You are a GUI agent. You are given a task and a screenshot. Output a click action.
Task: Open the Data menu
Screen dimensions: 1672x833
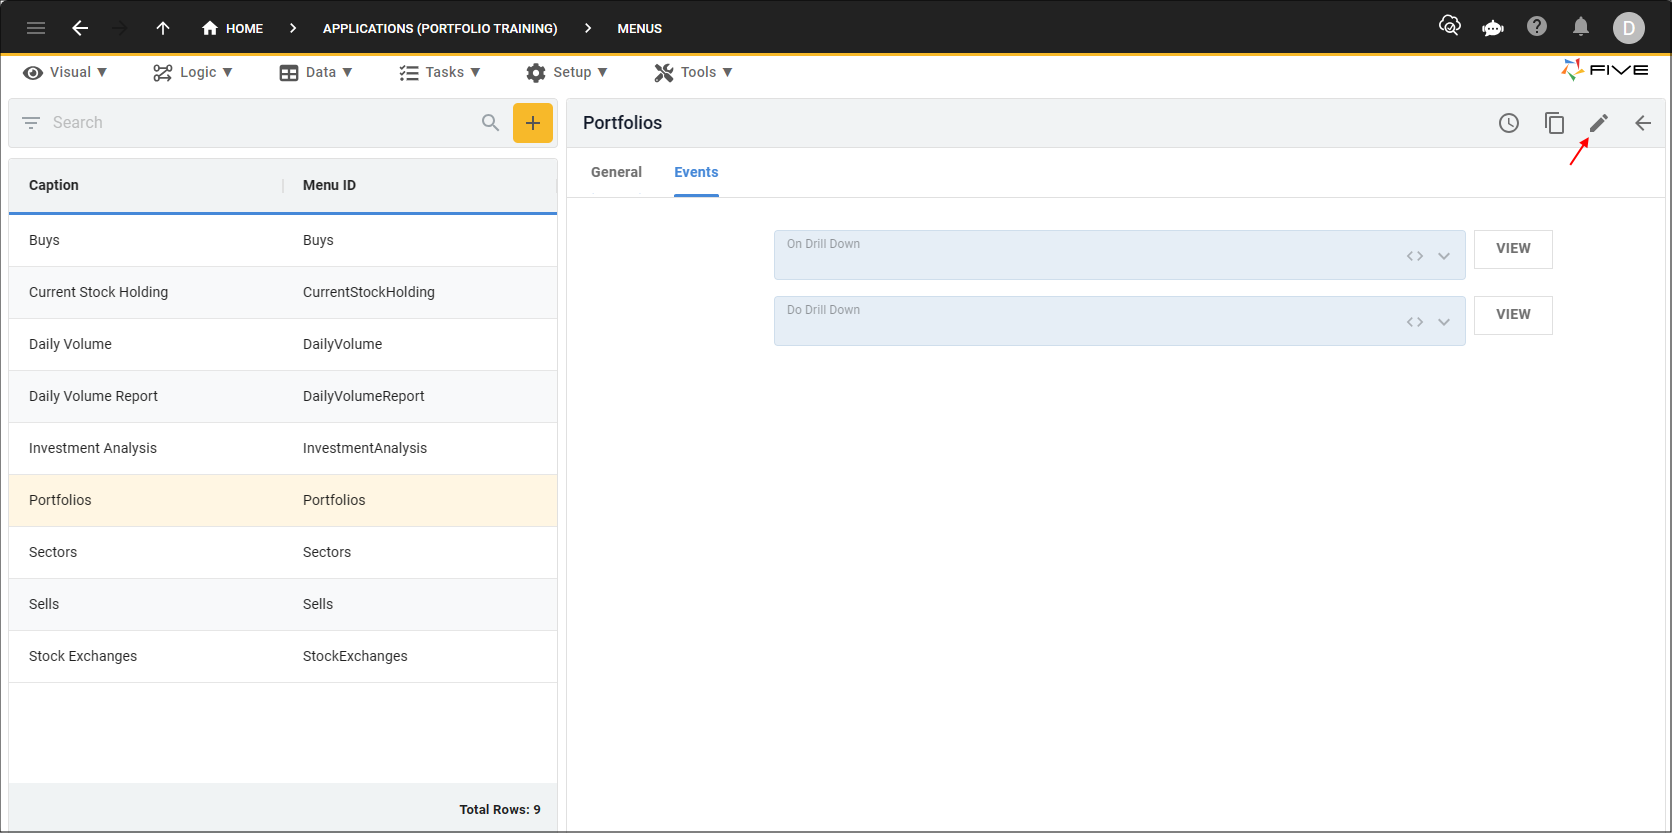pyautogui.click(x=316, y=72)
